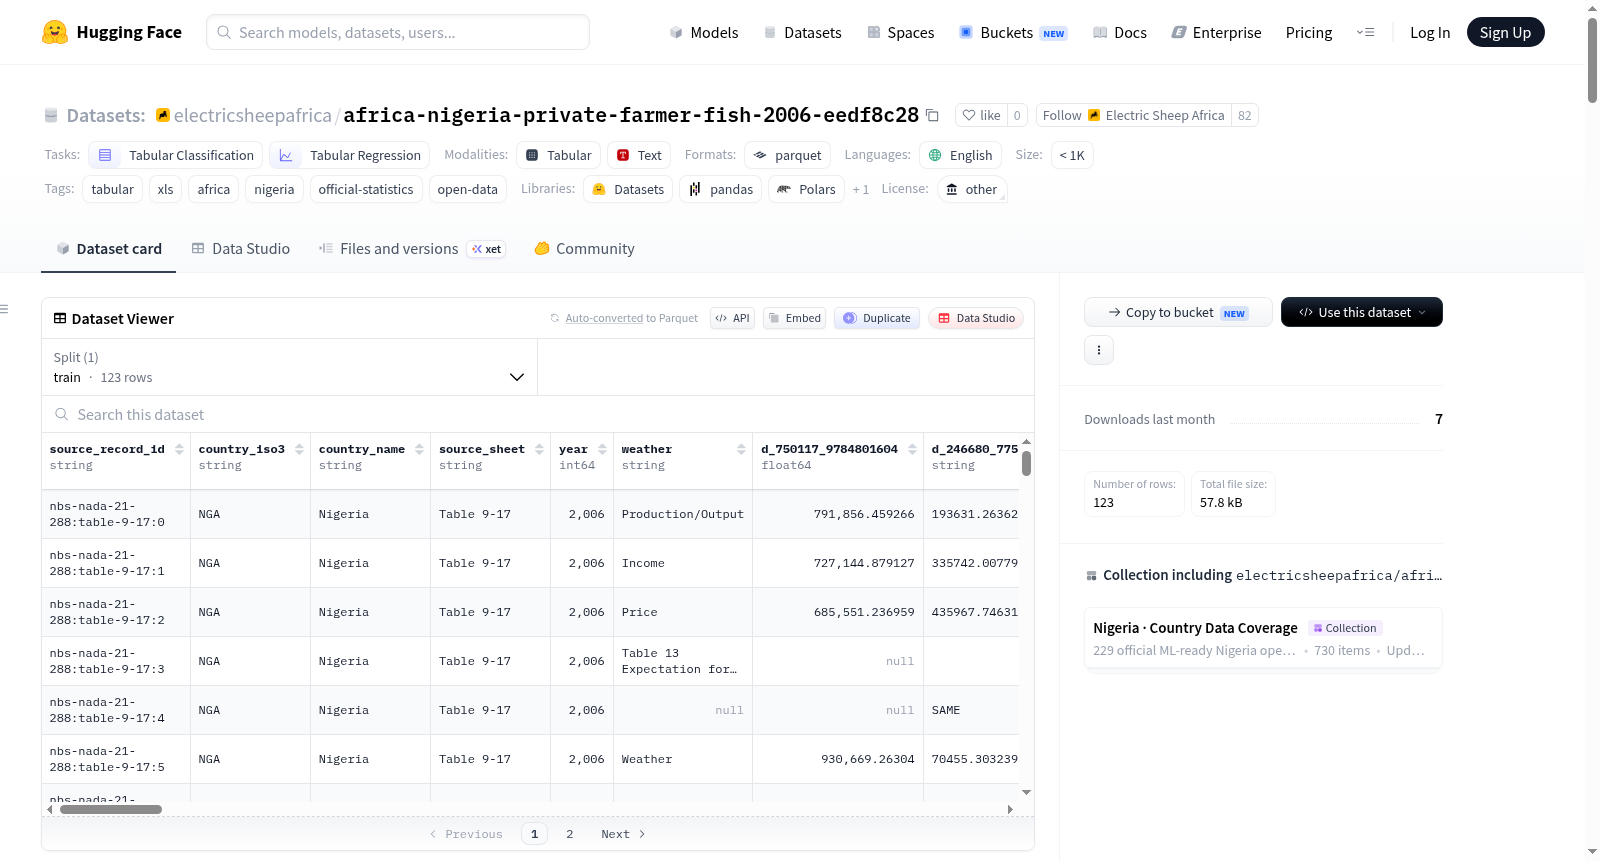This screenshot has height=861, width=1600.
Task: Open the Pricing page
Action: [1309, 32]
